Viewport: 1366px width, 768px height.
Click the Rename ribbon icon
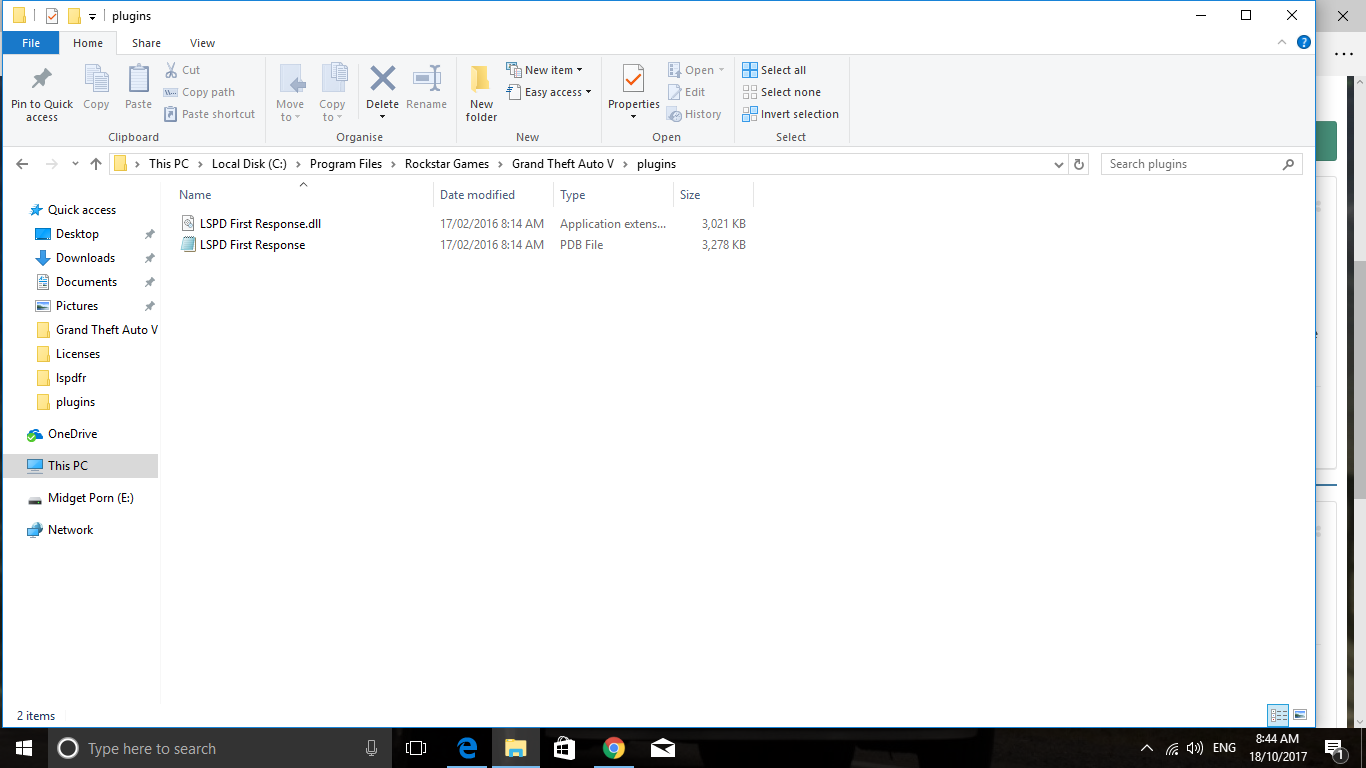point(427,79)
